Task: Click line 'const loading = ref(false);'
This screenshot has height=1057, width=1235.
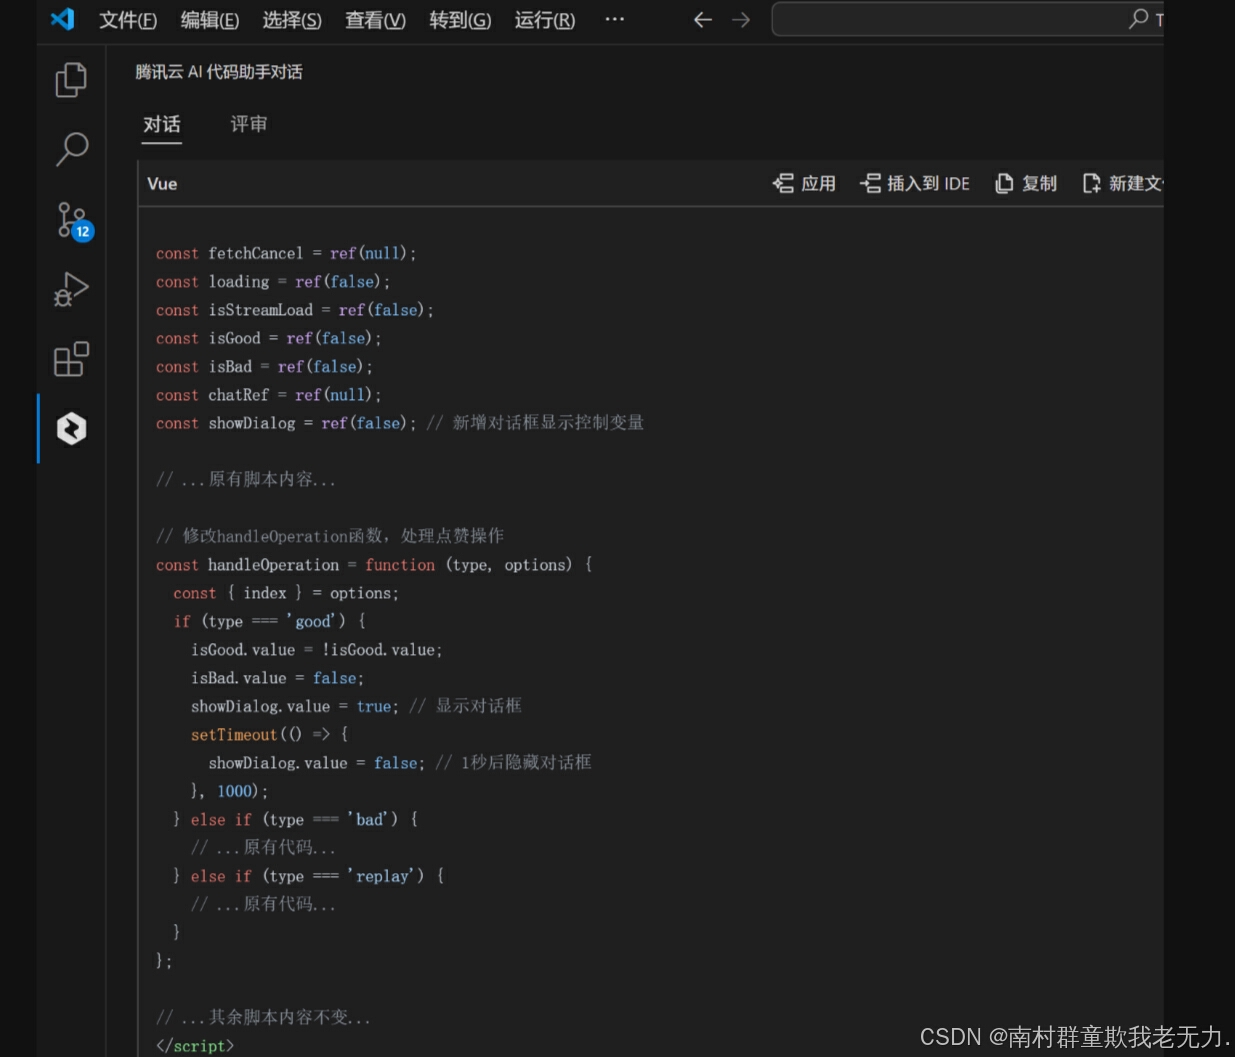Action: (273, 282)
